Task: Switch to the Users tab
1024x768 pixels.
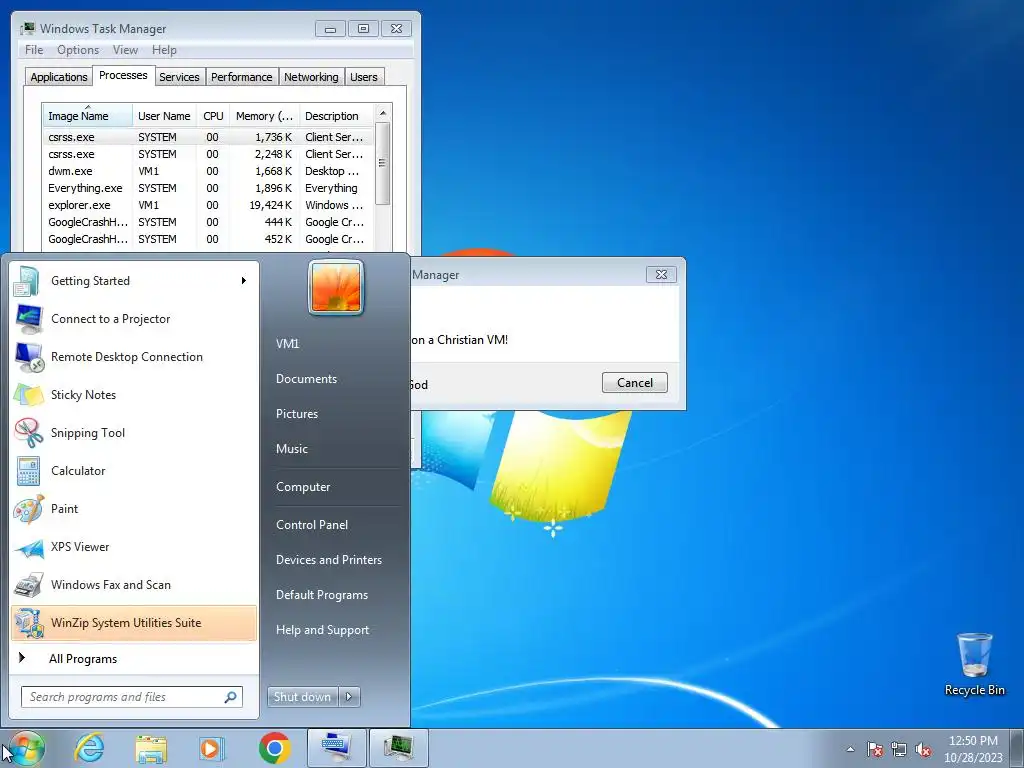Action: click(364, 77)
